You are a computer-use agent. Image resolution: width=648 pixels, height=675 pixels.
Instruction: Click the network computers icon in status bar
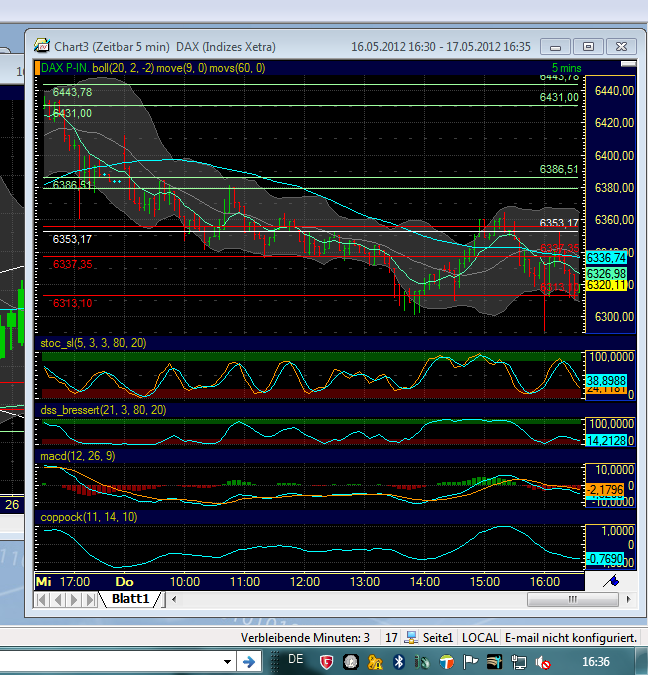click(411, 638)
